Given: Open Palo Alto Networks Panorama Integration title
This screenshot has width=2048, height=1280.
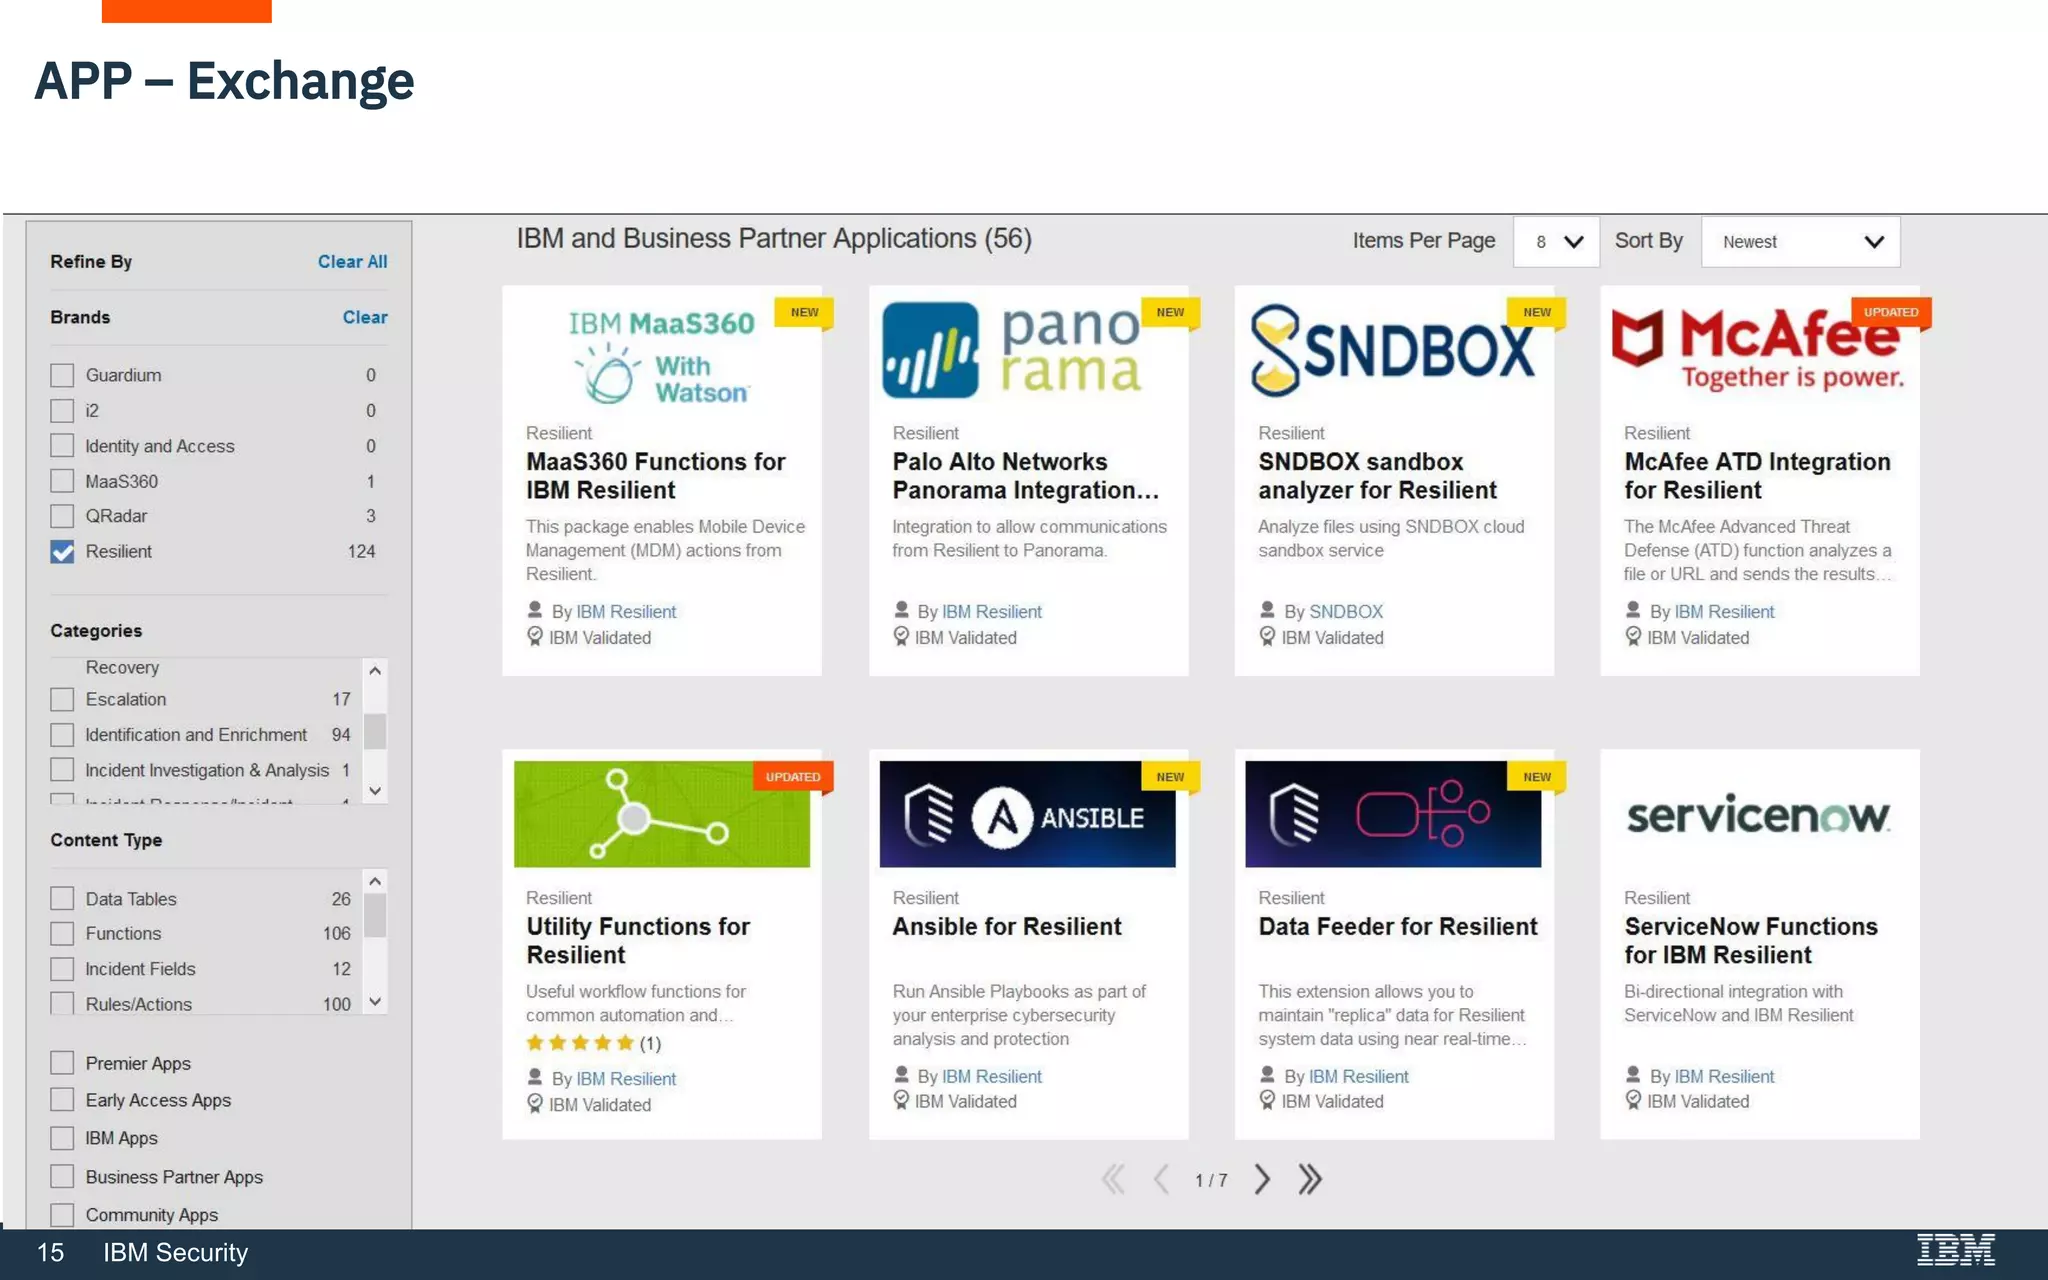Looking at the screenshot, I should coord(1025,476).
